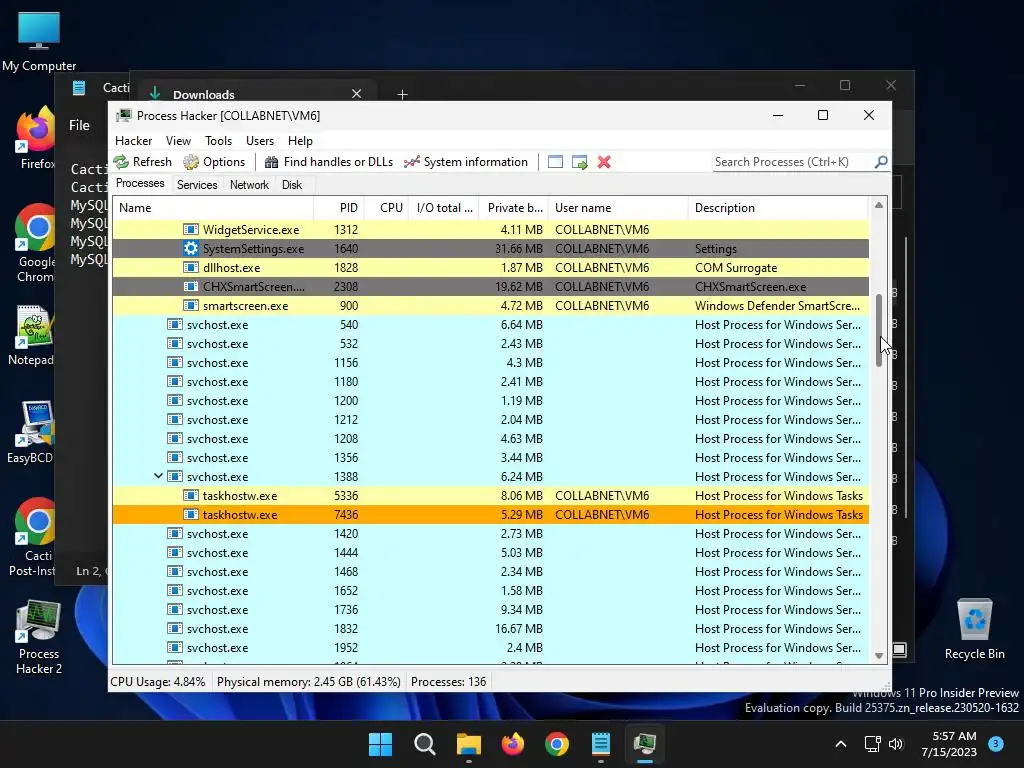
Task: Open the Windows Start button
Action: 381,744
